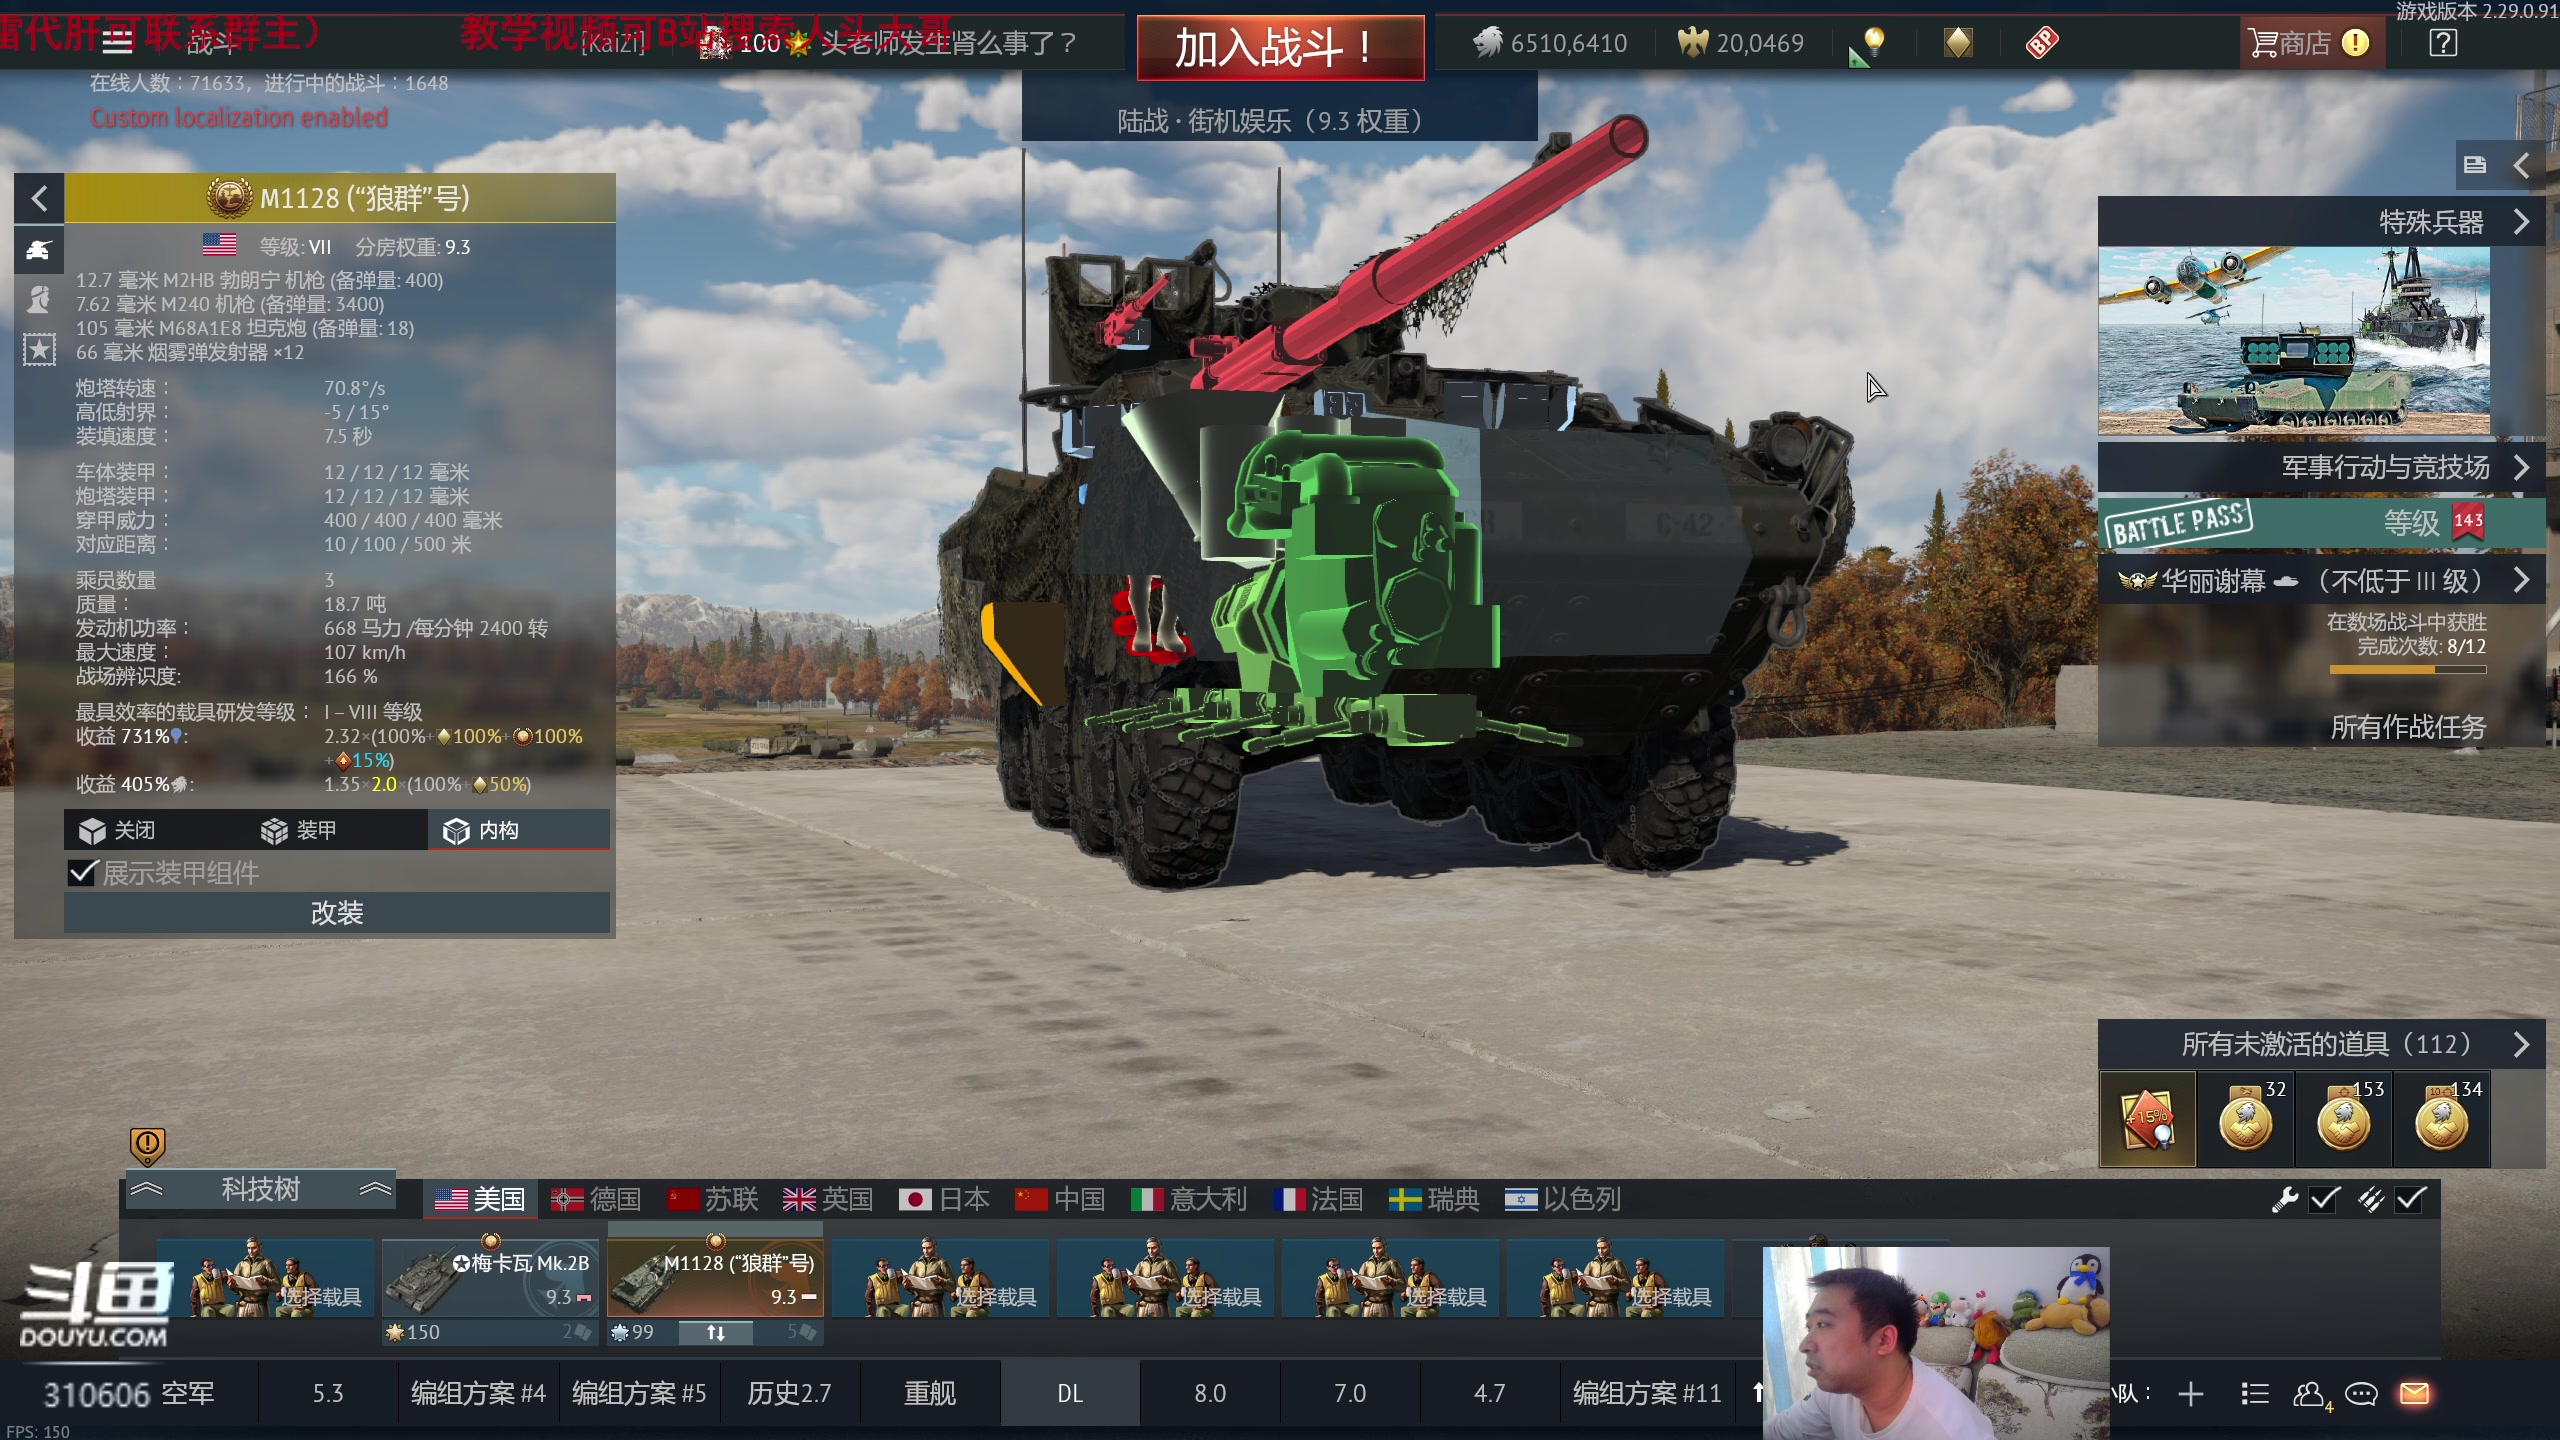Viewport: 2560px width, 1440px height.
Task: Switch to 美国 nation tab
Action: pos(480,1199)
